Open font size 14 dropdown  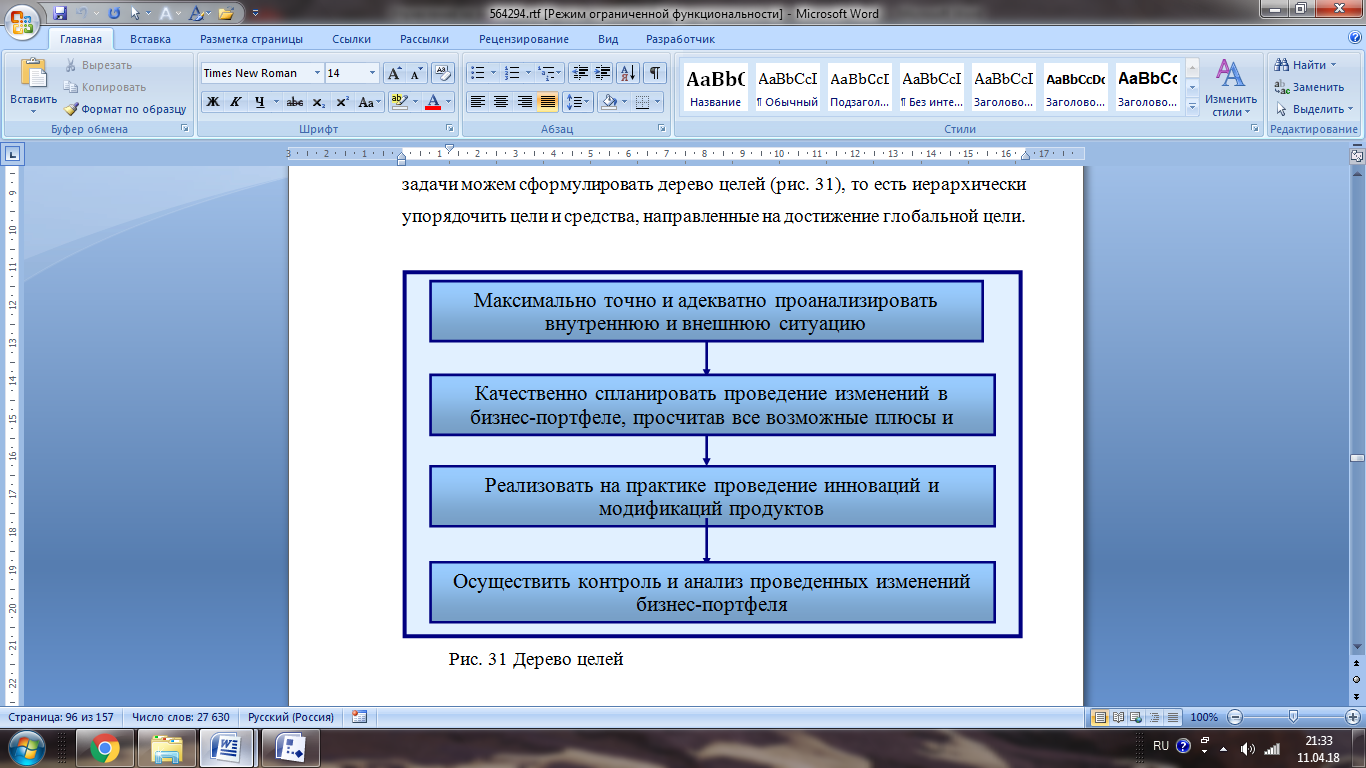373,73
